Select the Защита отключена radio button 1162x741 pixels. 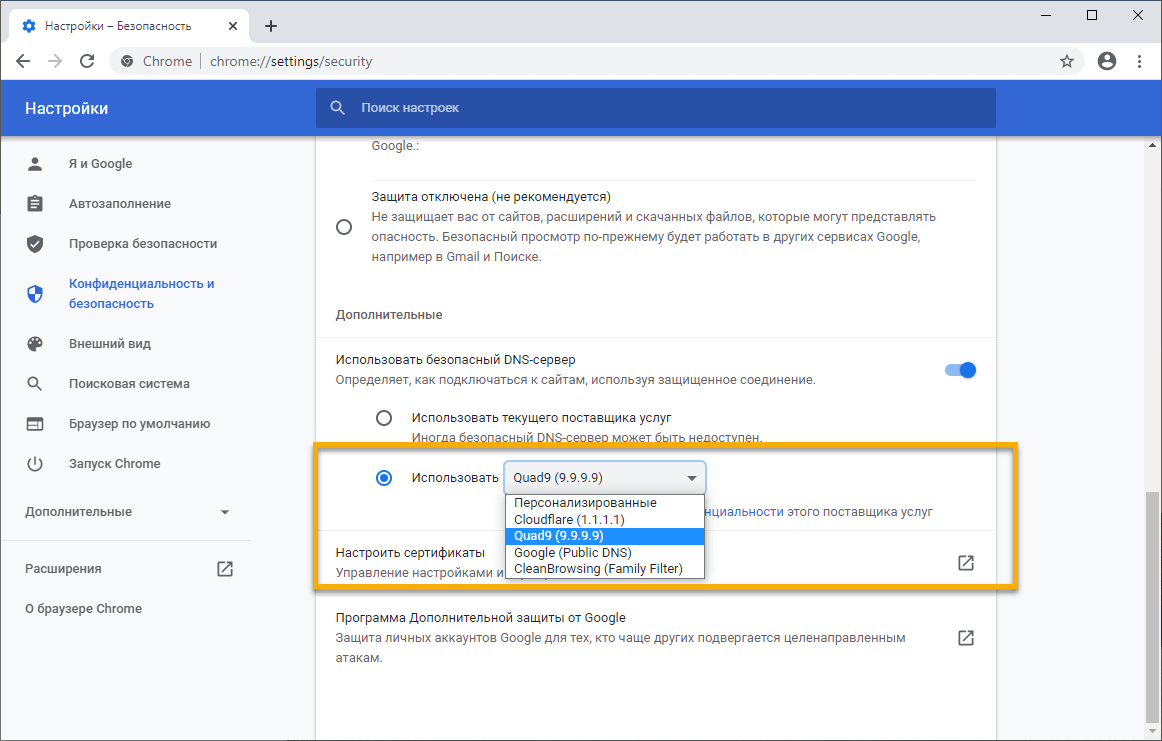pyautogui.click(x=343, y=227)
